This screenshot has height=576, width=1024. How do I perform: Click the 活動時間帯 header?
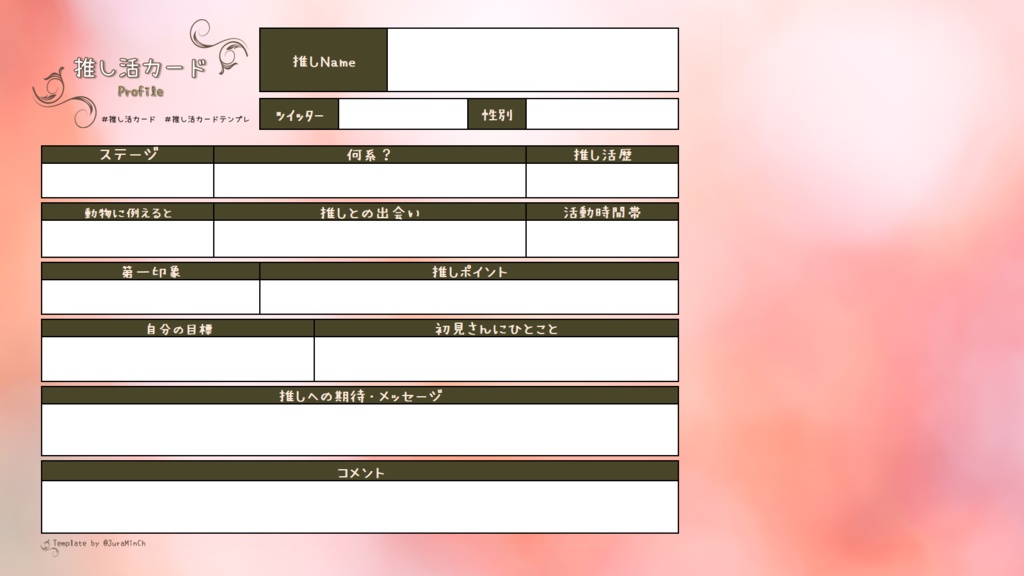click(x=602, y=212)
